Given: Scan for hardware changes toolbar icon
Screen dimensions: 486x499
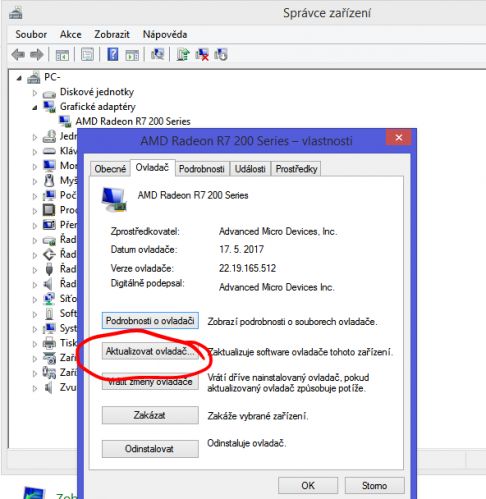Looking at the screenshot, I should pos(157,54).
